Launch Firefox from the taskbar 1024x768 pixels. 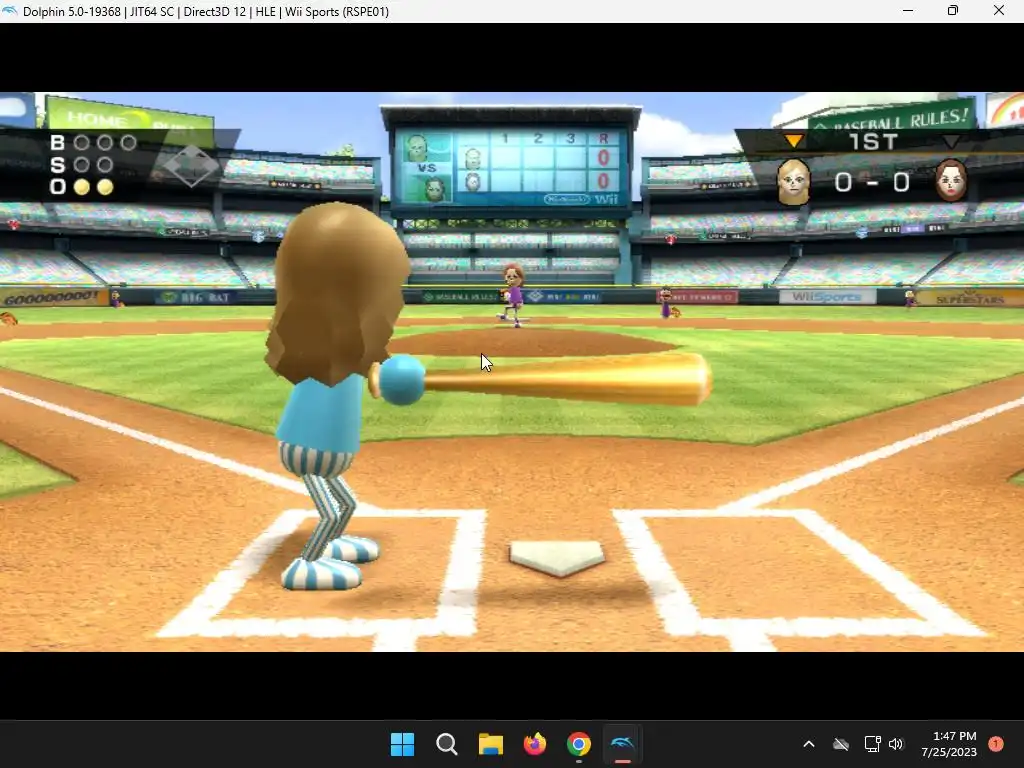coord(535,744)
